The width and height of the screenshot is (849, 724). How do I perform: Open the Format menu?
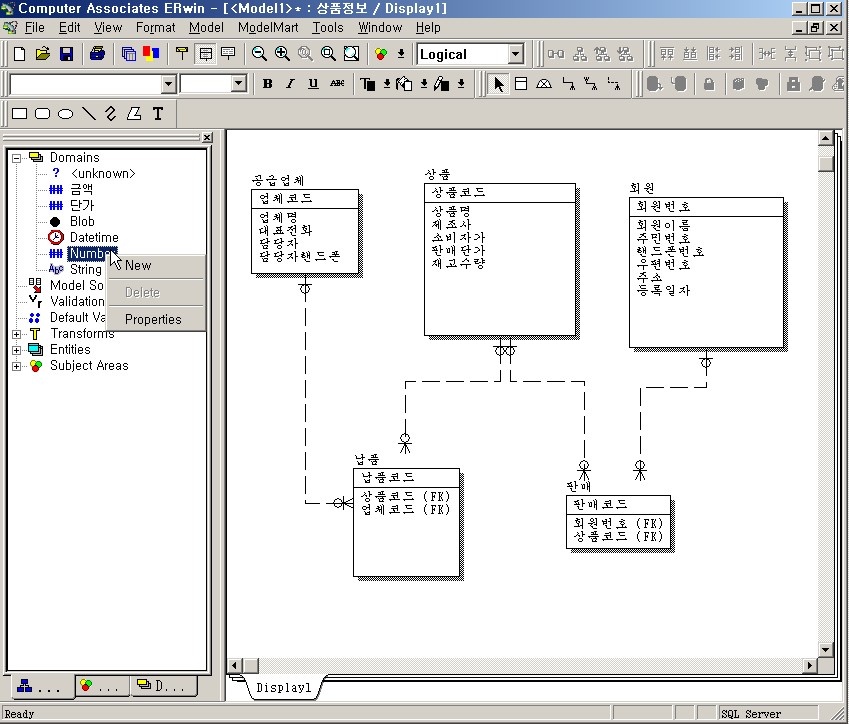(155, 28)
